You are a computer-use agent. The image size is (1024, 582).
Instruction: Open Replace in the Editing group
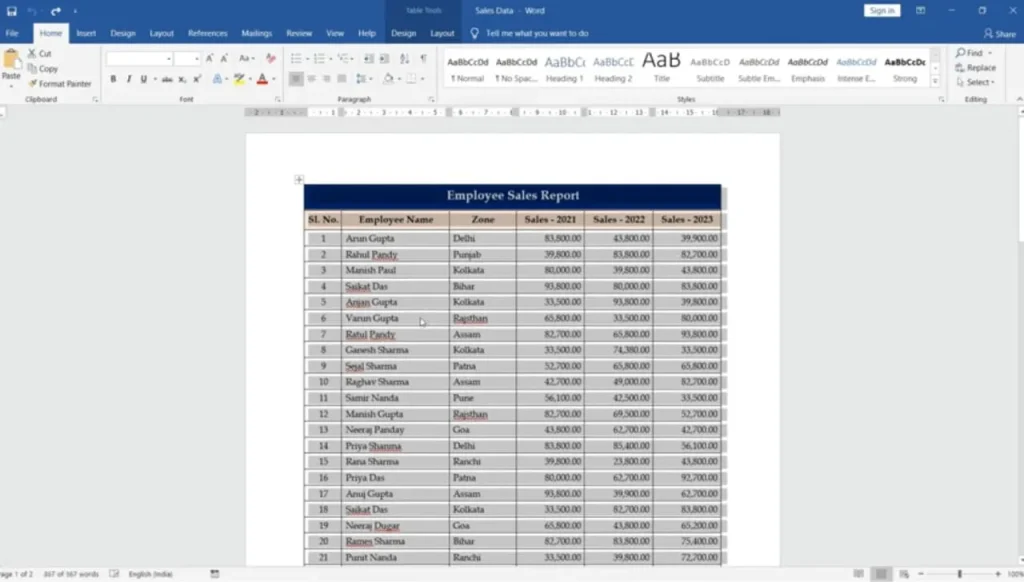click(x=976, y=68)
